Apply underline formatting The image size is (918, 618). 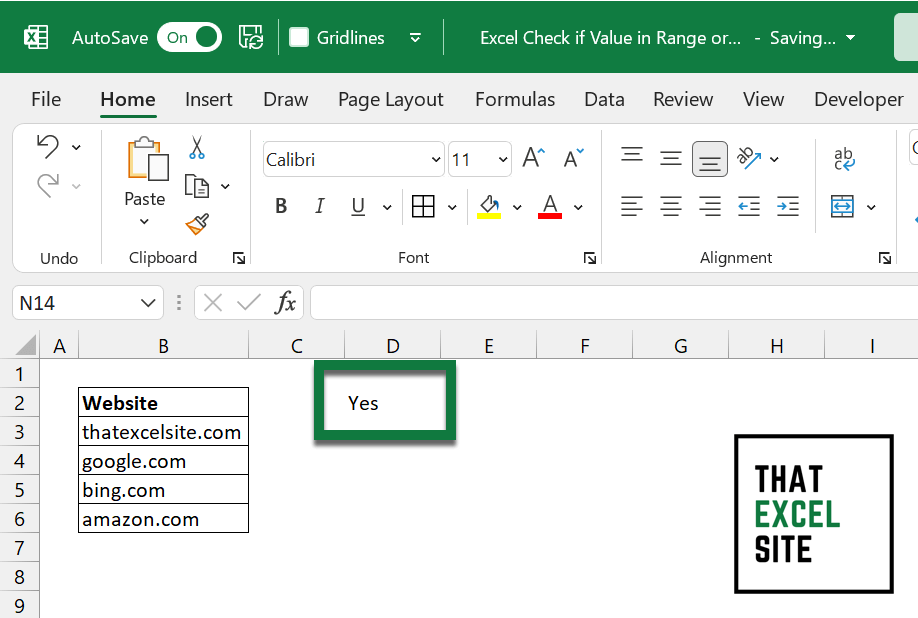357,206
